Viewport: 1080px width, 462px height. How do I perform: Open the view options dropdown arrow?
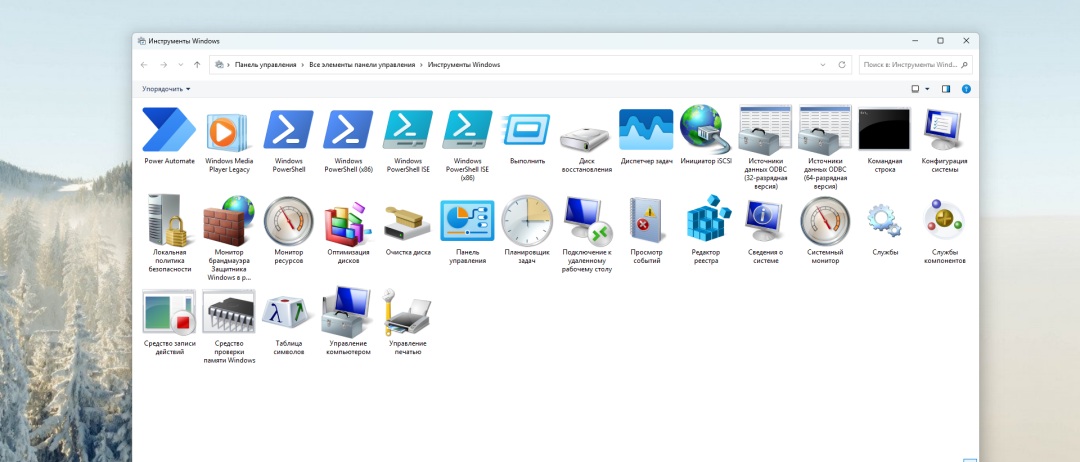(927, 89)
